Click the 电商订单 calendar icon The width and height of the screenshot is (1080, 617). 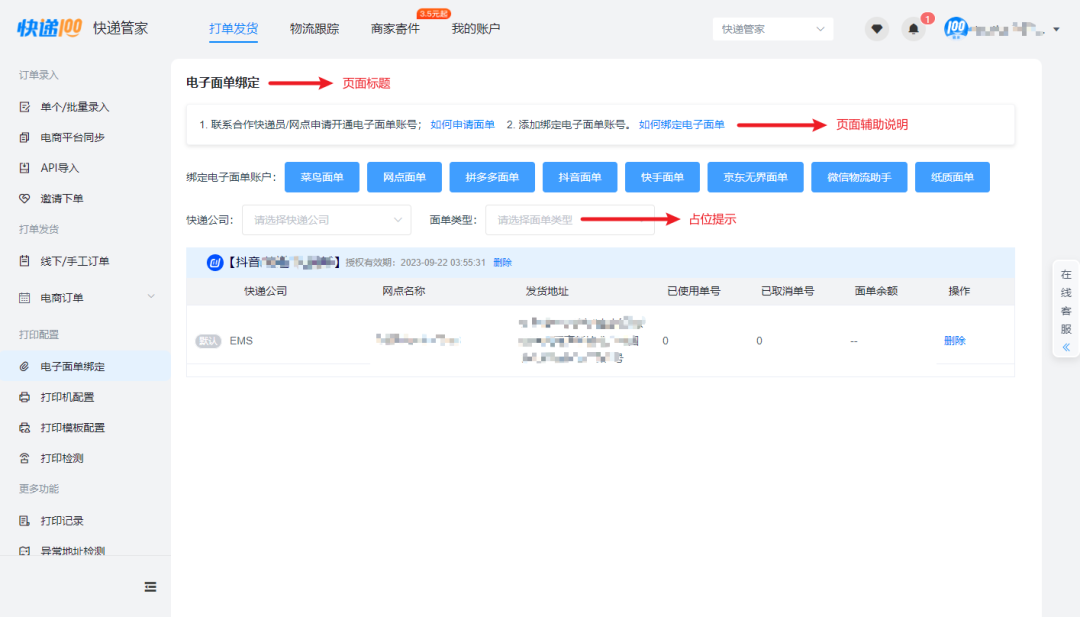tap(25, 297)
